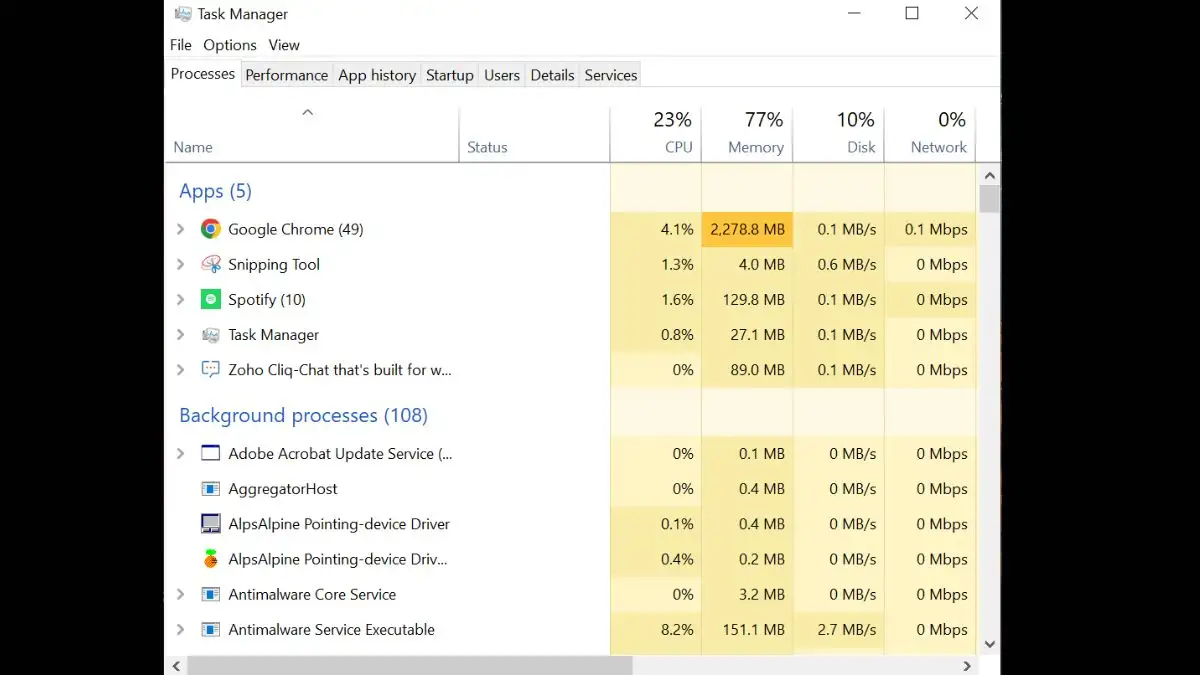Expand the Google Chrome process group
This screenshot has height=675, width=1200.
(x=181, y=229)
